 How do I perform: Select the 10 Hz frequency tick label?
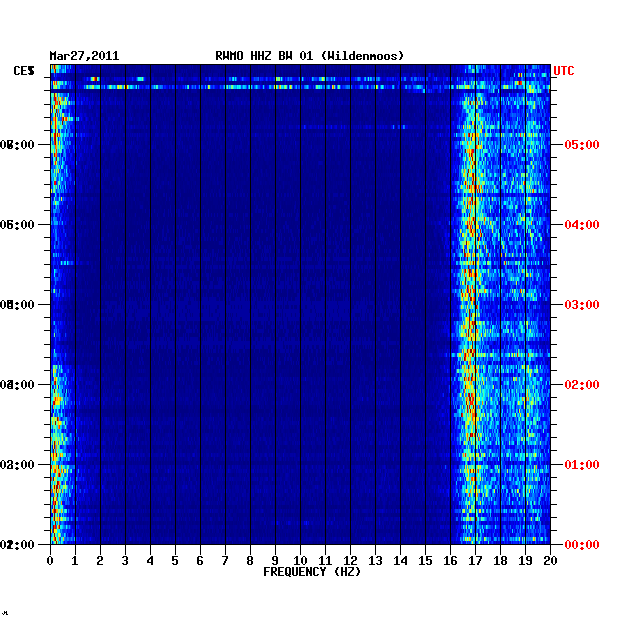(x=301, y=561)
